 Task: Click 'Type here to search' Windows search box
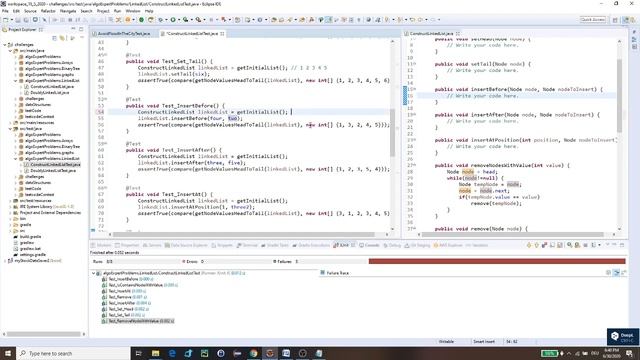[x=73, y=353]
